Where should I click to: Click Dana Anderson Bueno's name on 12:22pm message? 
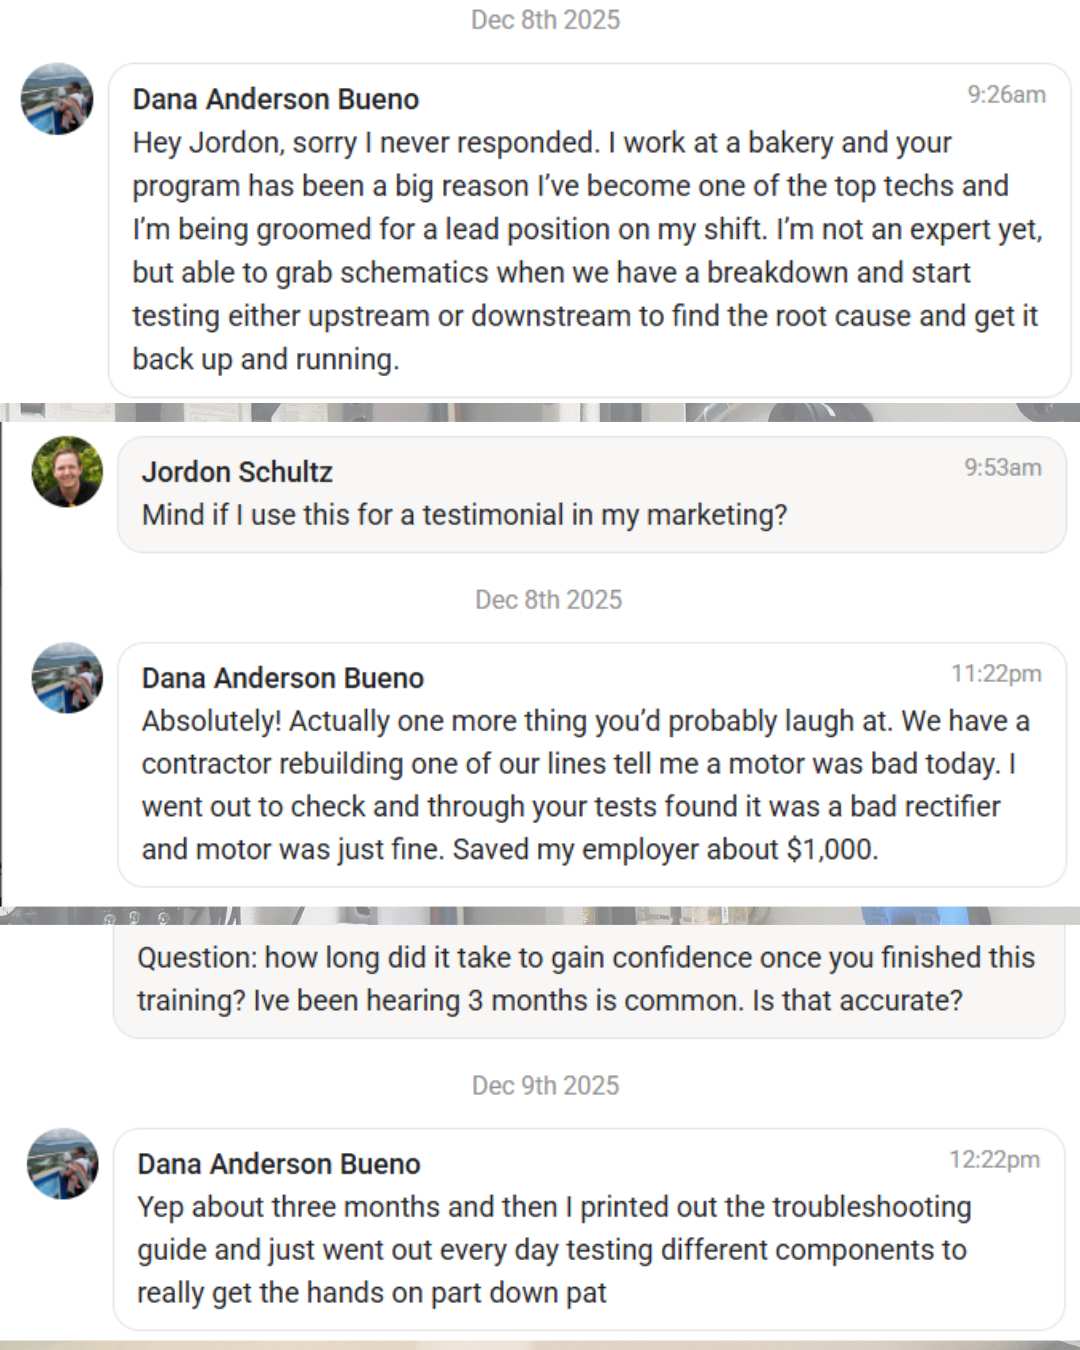pos(279,1164)
